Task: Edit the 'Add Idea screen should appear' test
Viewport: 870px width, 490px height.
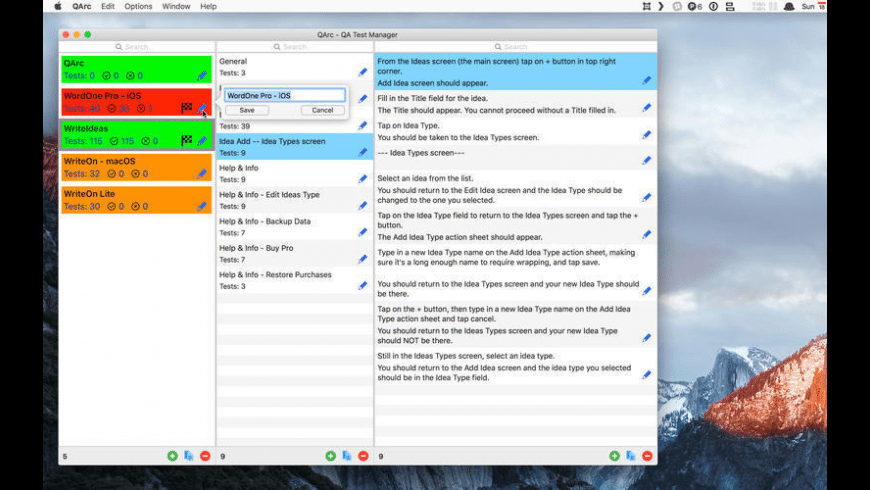Action: [646, 81]
